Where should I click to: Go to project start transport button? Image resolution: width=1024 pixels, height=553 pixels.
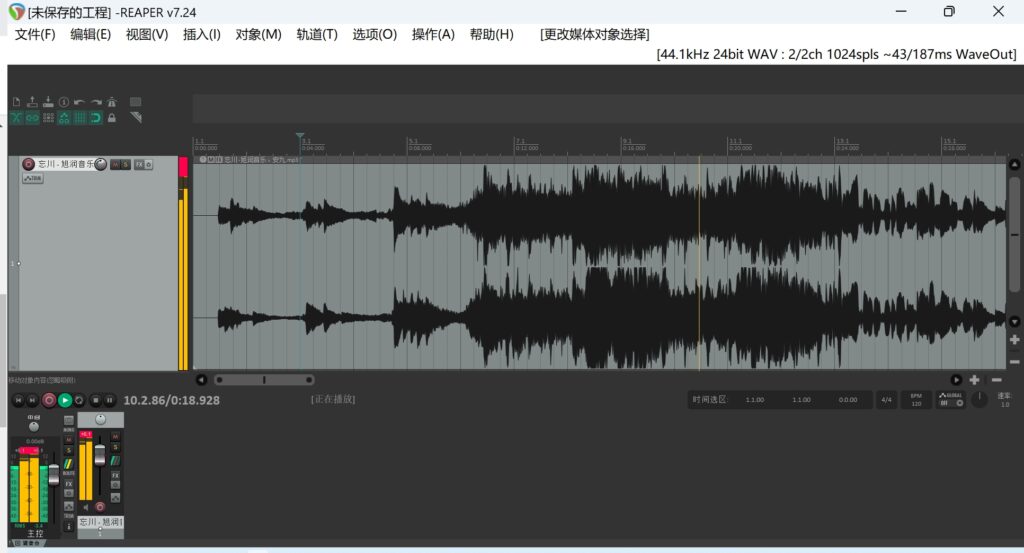click(18, 400)
